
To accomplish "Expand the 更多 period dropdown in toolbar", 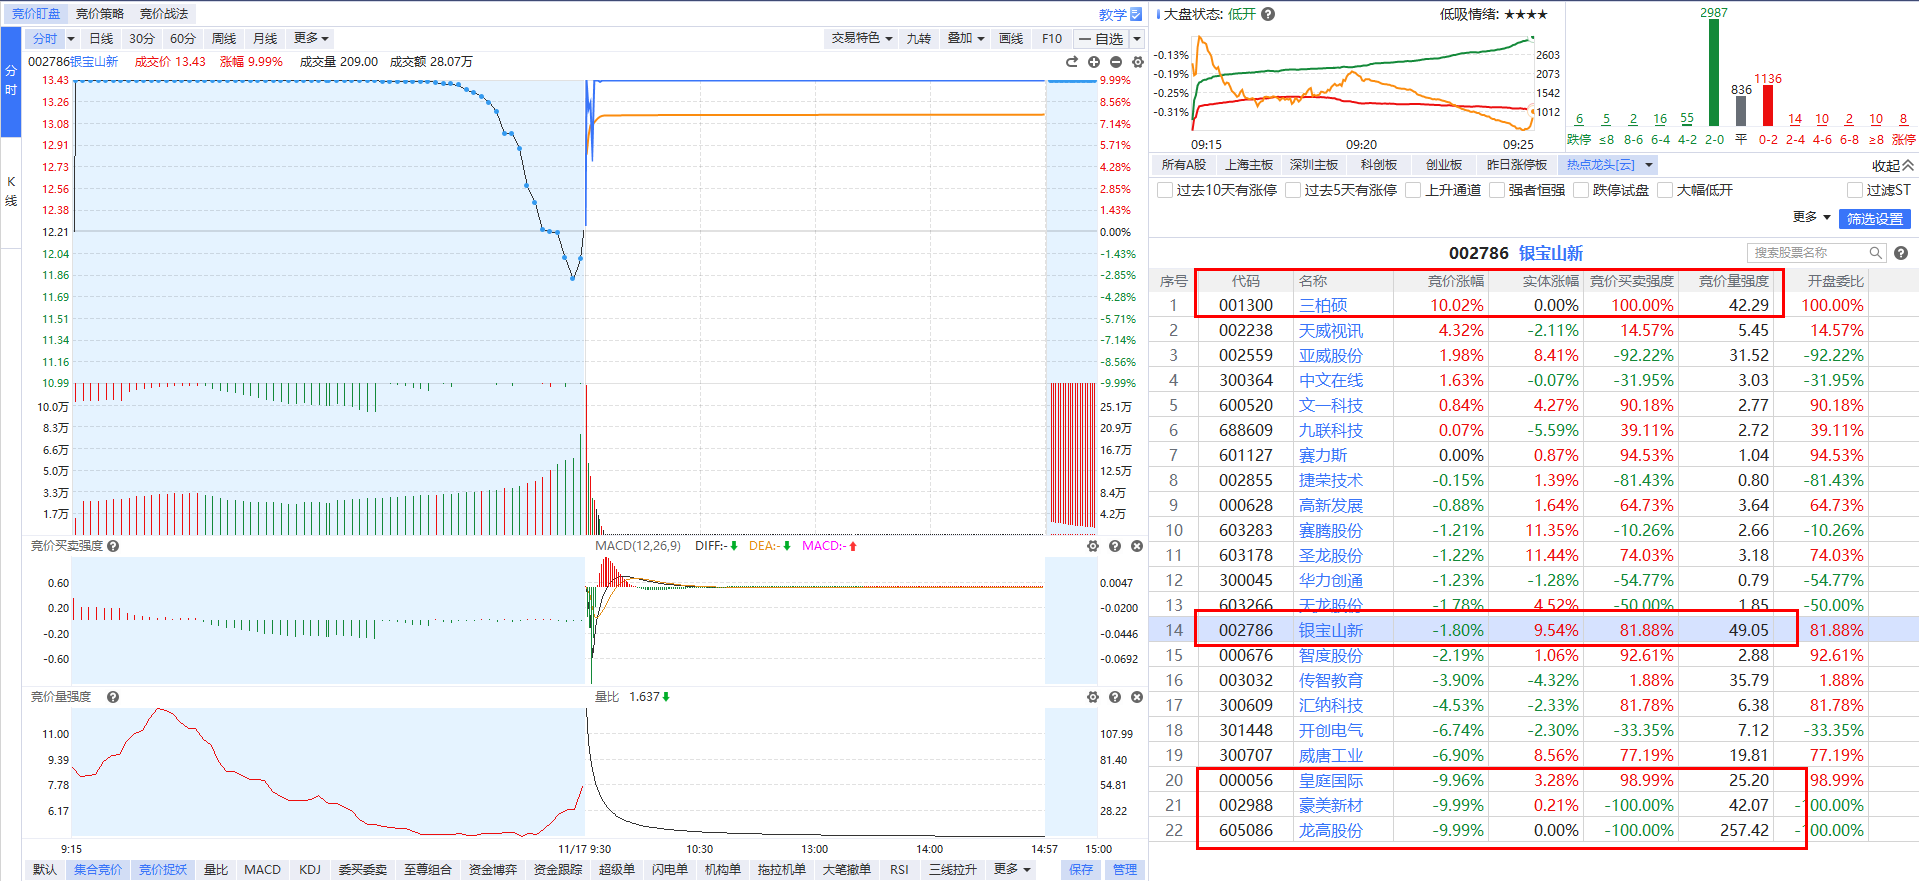I will (x=311, y=38).
